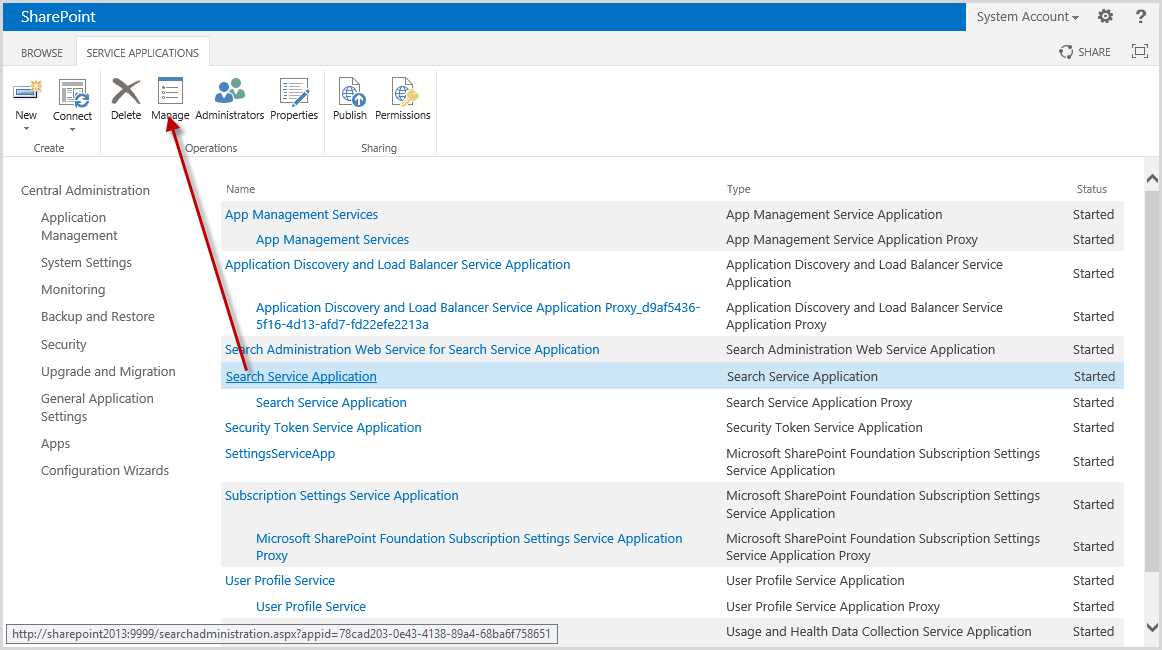
Task: Select the Manage icon in the ribbon
Action: [169, 99]
